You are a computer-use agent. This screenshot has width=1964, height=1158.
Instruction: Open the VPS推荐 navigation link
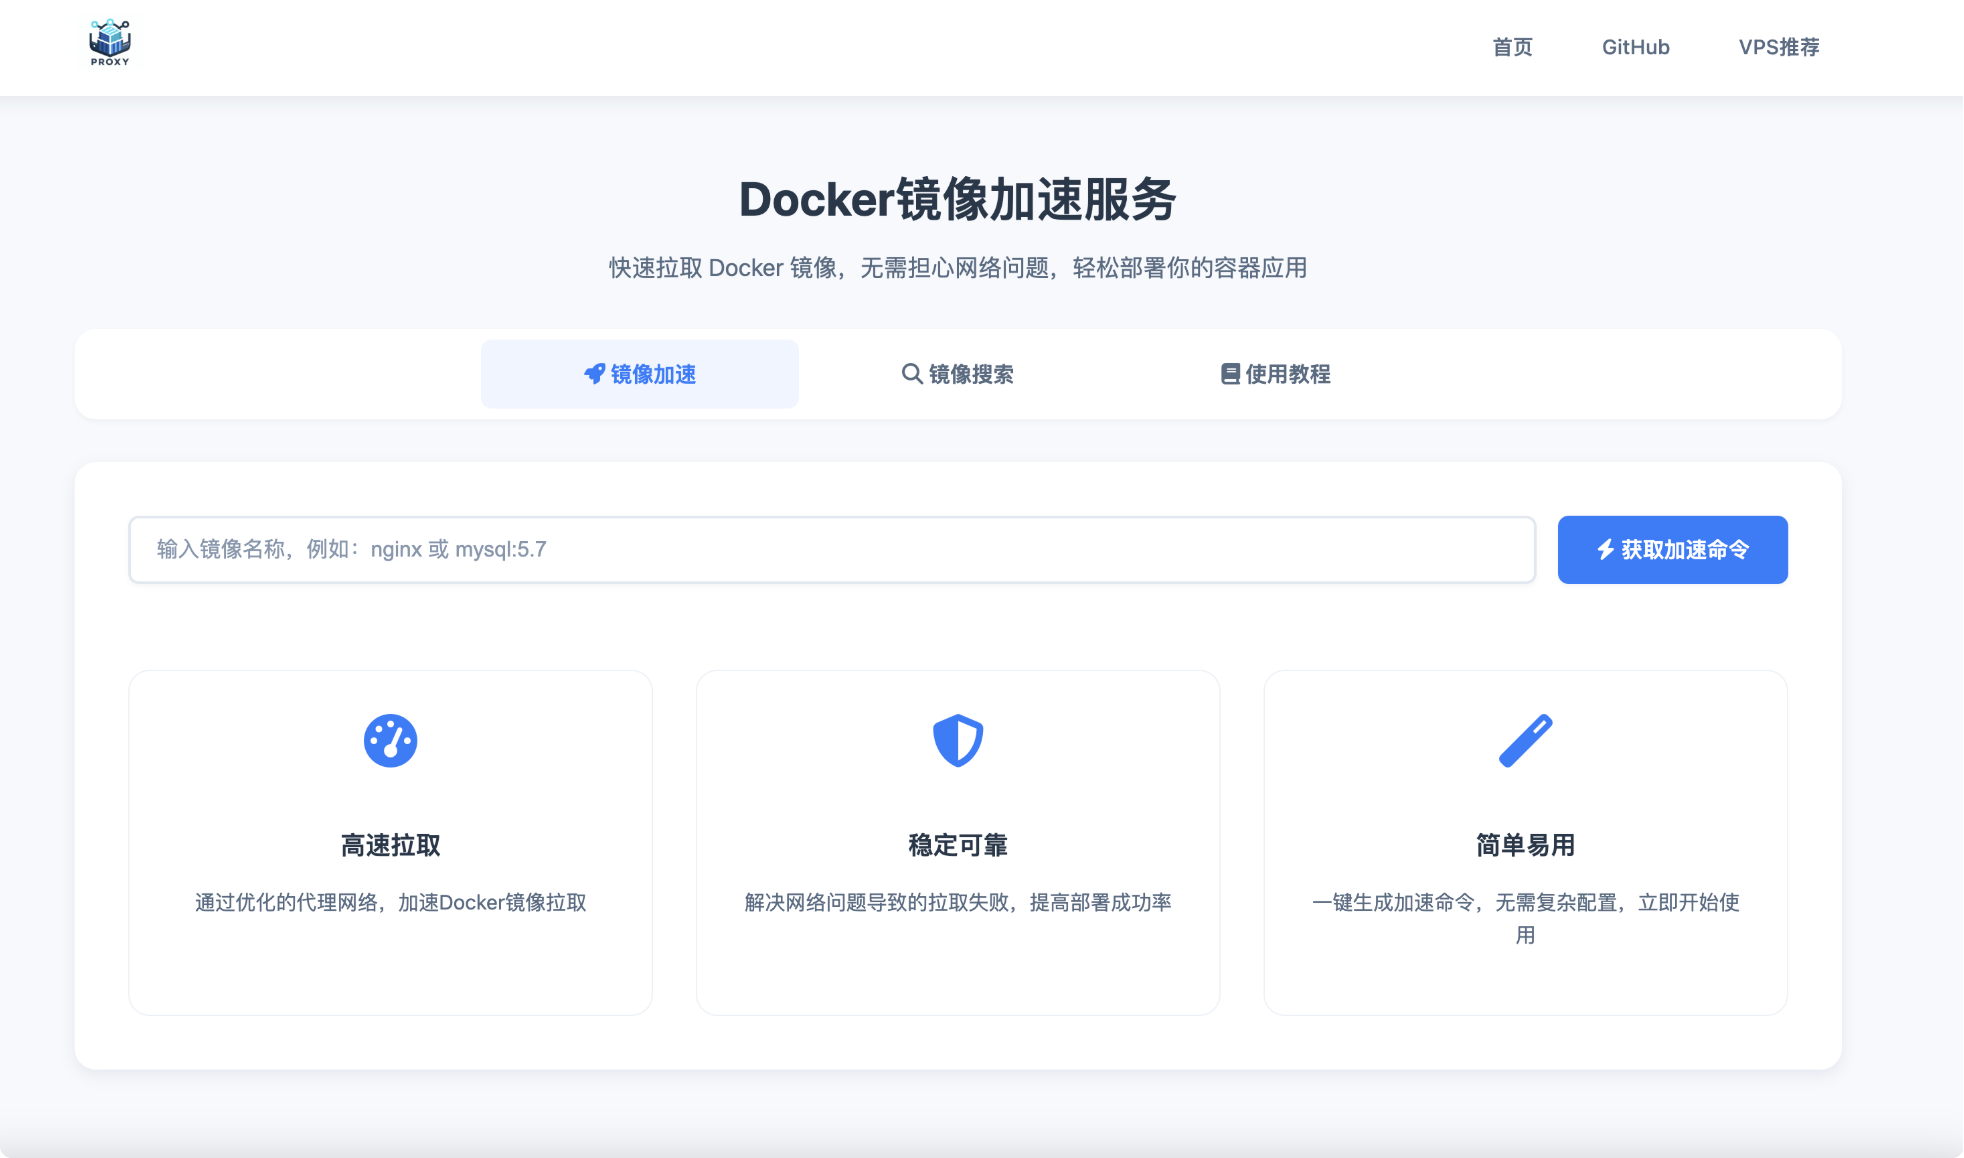(1778, 47)
